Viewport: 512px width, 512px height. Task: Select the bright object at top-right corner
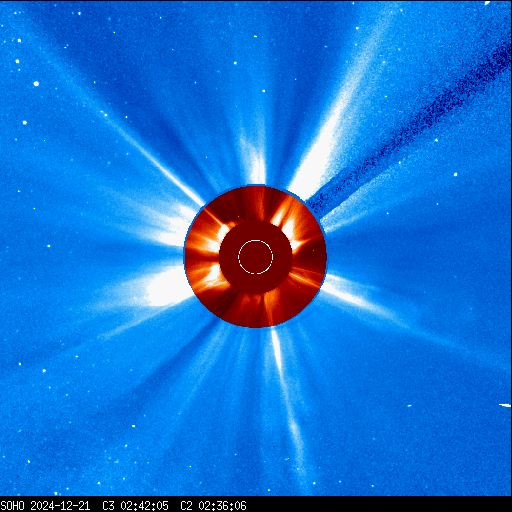487,3
